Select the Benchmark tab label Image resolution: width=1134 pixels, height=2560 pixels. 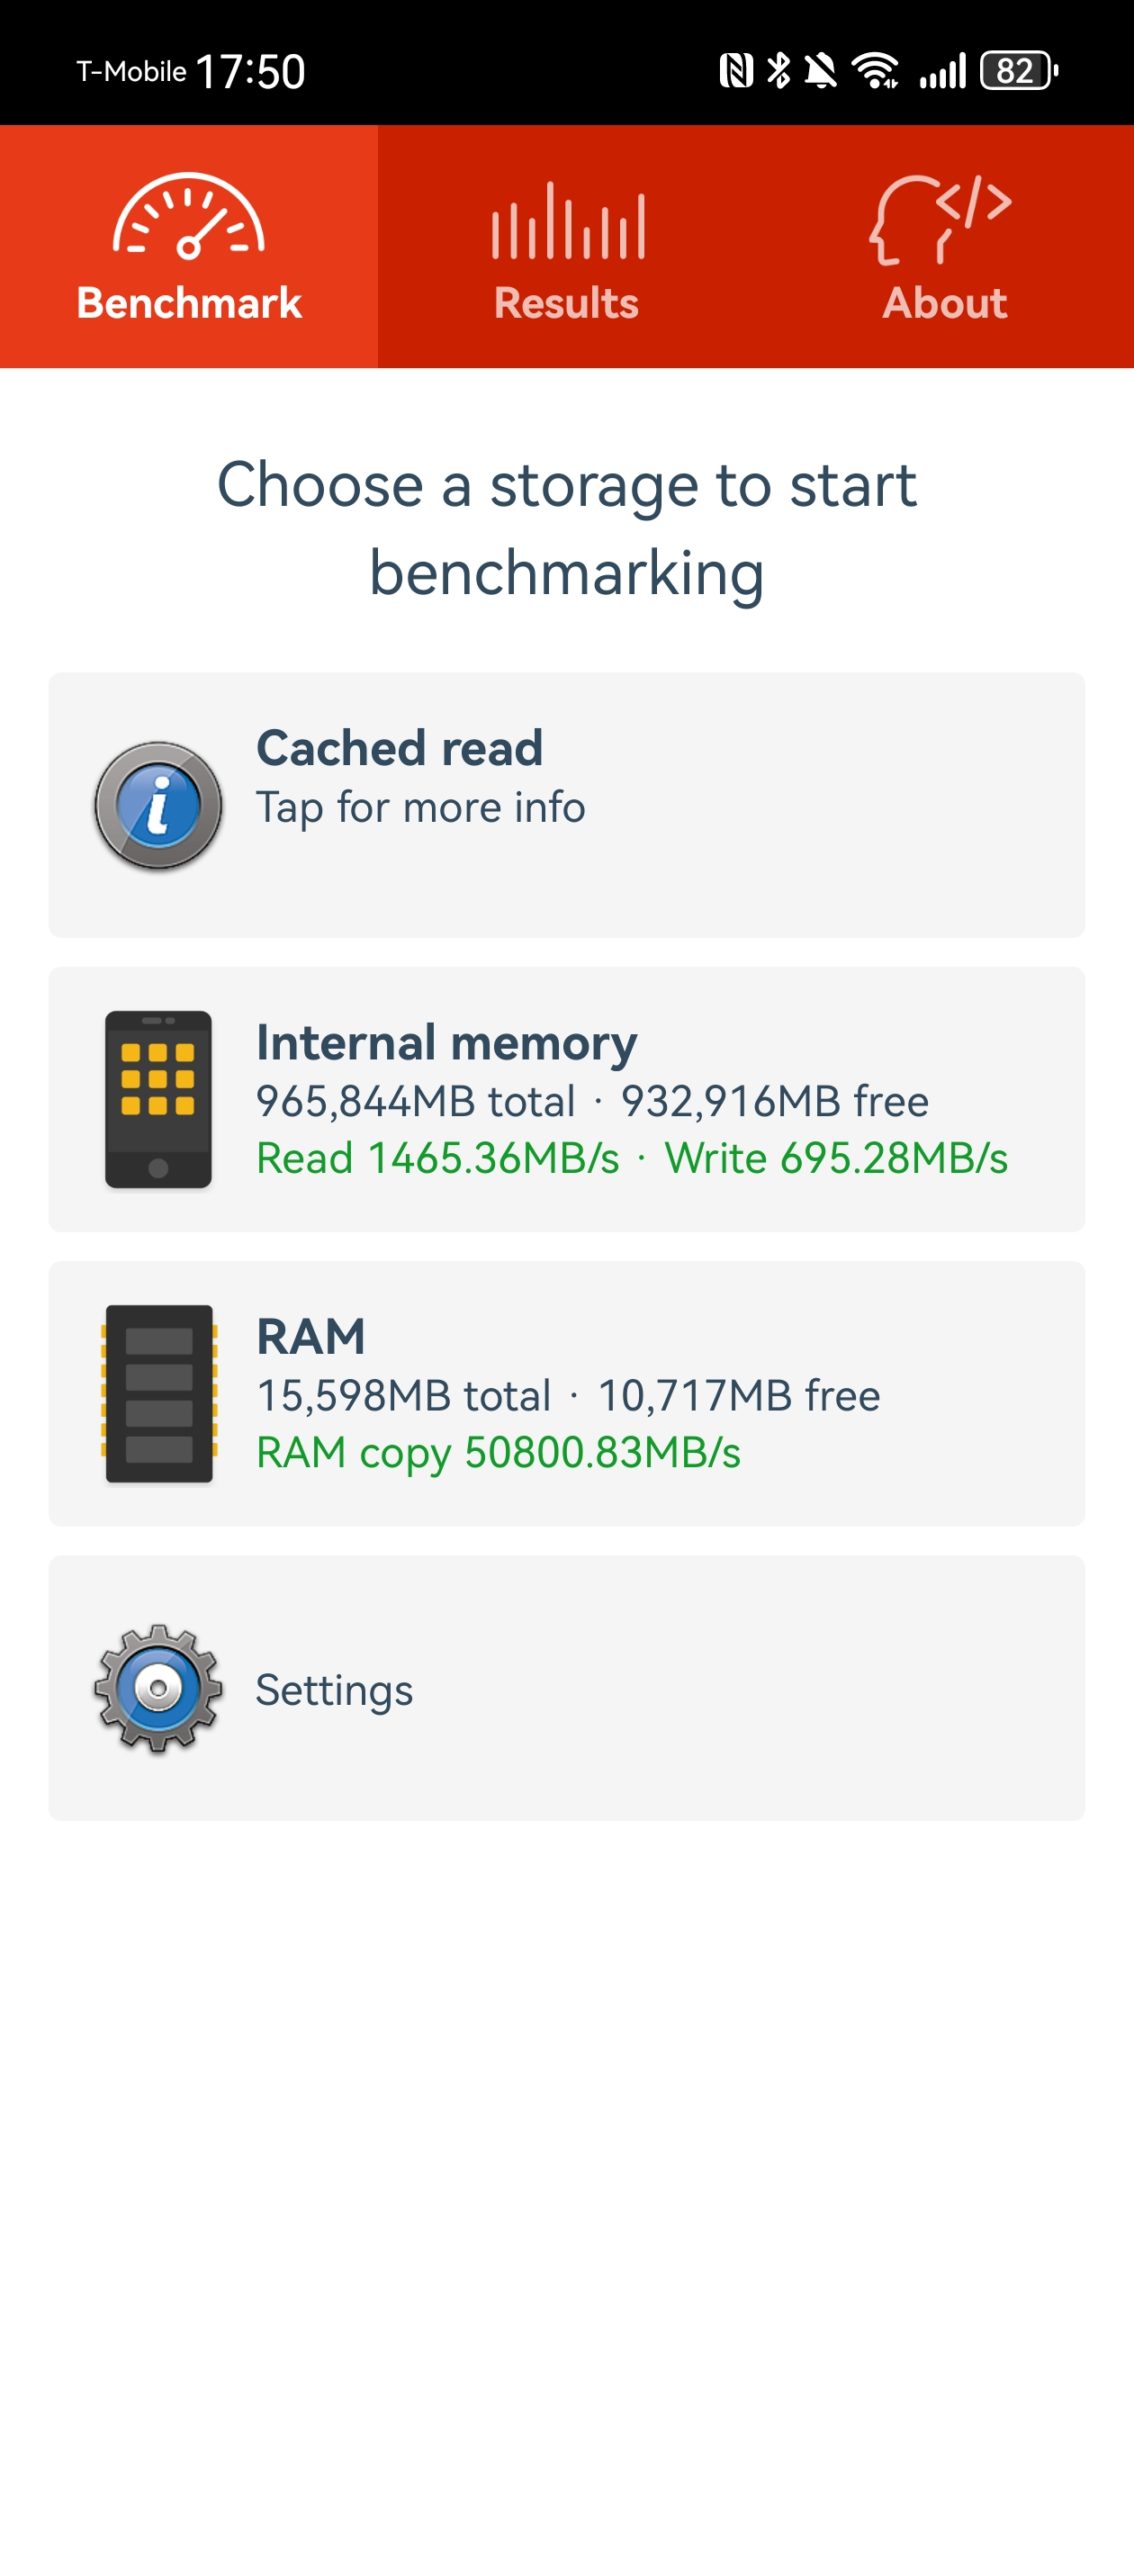click(189, 303)
